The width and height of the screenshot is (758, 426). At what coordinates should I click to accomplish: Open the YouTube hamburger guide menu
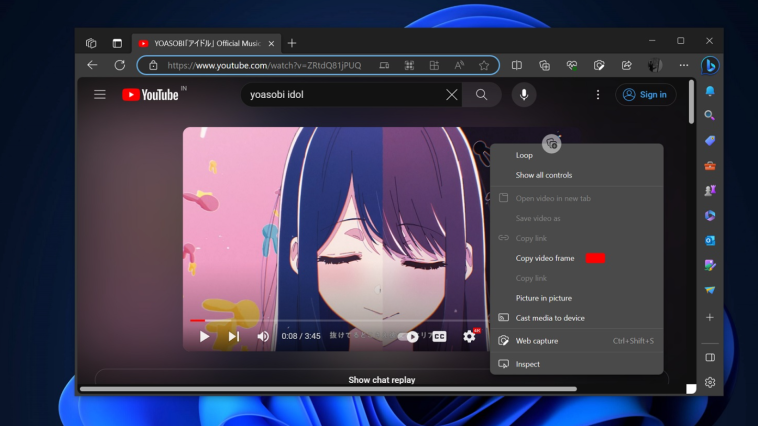(100, 94)
